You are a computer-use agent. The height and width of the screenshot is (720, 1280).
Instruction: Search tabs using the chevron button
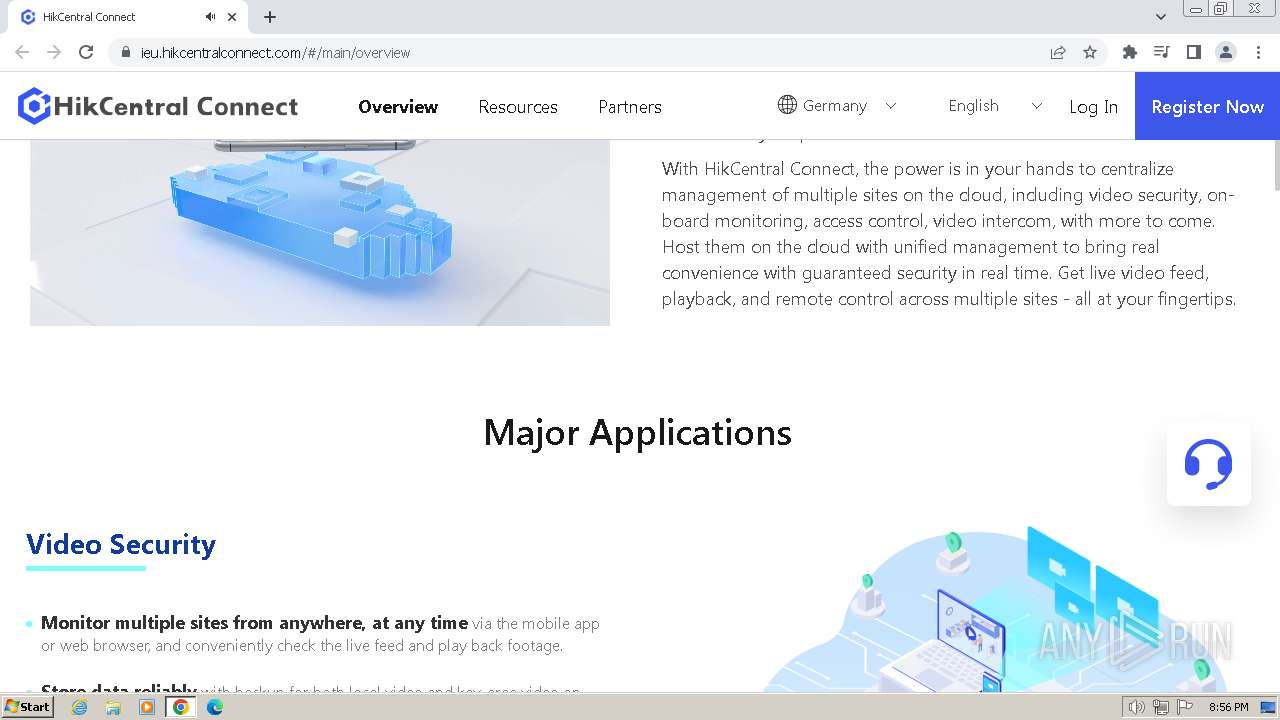pos(1160,17)
